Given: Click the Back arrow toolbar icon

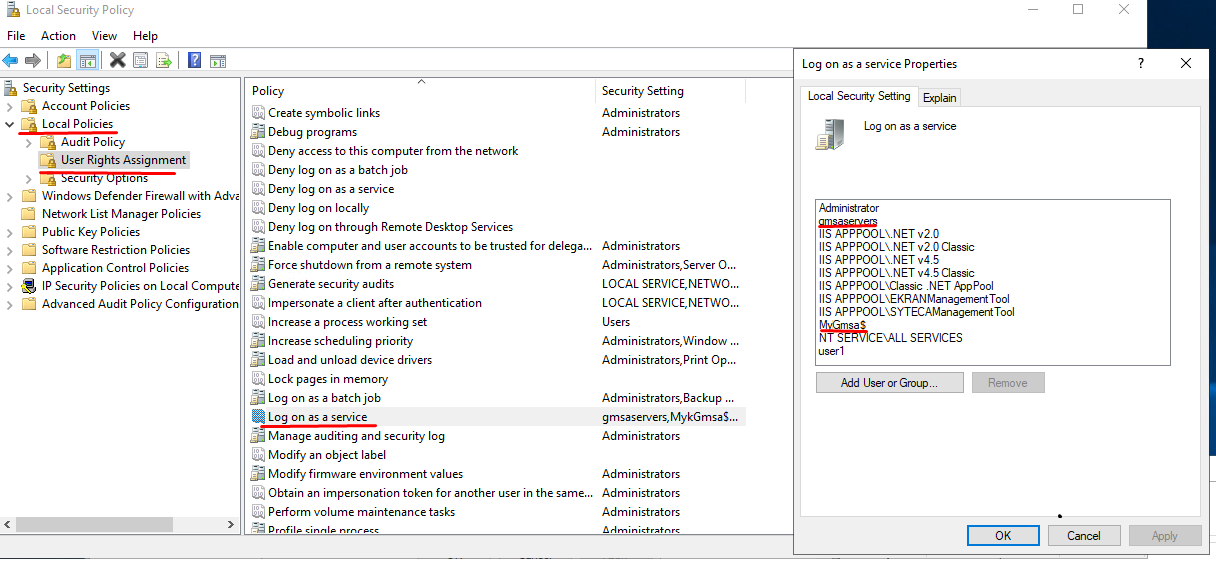Looking at the screenshot, I should pyautogui.click(x=10, y=60).
